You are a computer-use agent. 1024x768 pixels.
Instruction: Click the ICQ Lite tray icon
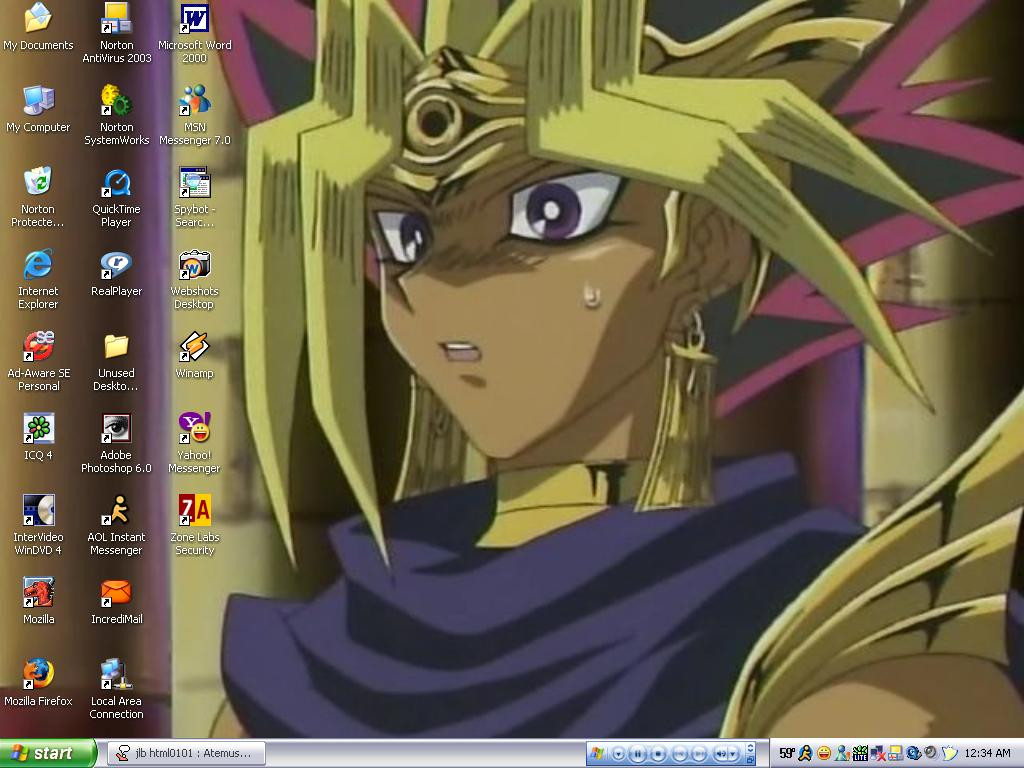tap(860, 753)
